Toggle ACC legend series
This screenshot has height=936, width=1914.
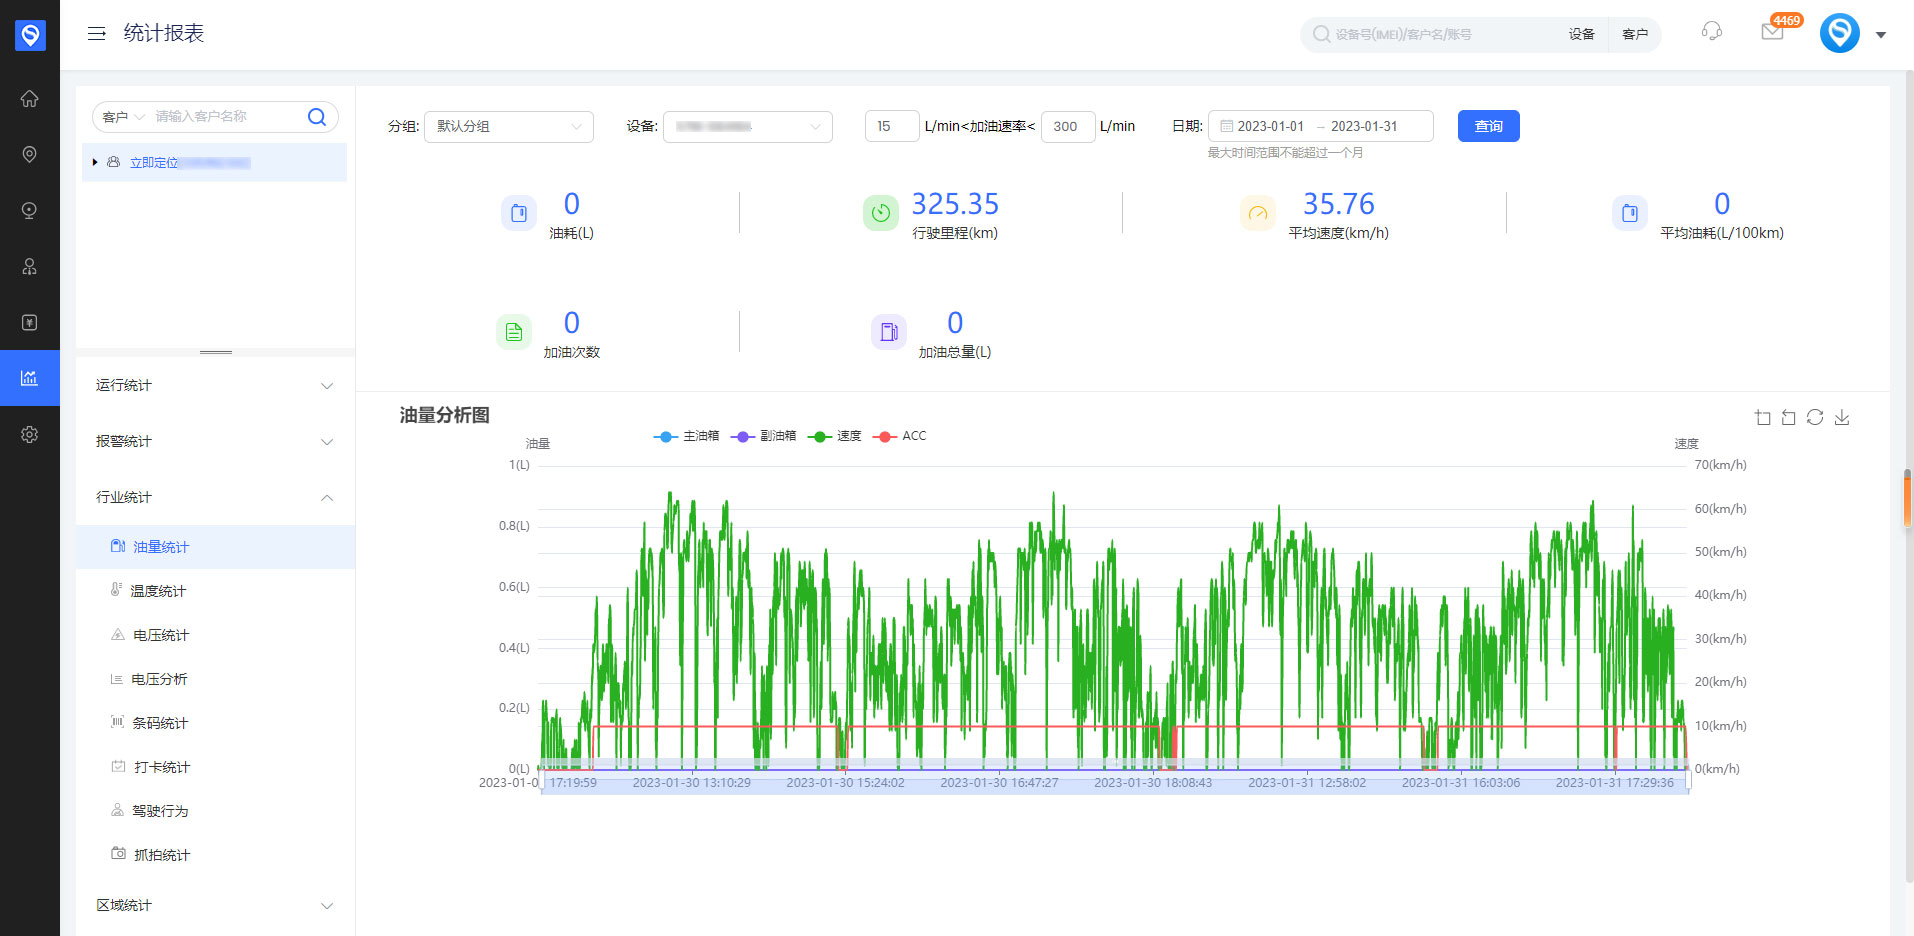click(900, 436)
